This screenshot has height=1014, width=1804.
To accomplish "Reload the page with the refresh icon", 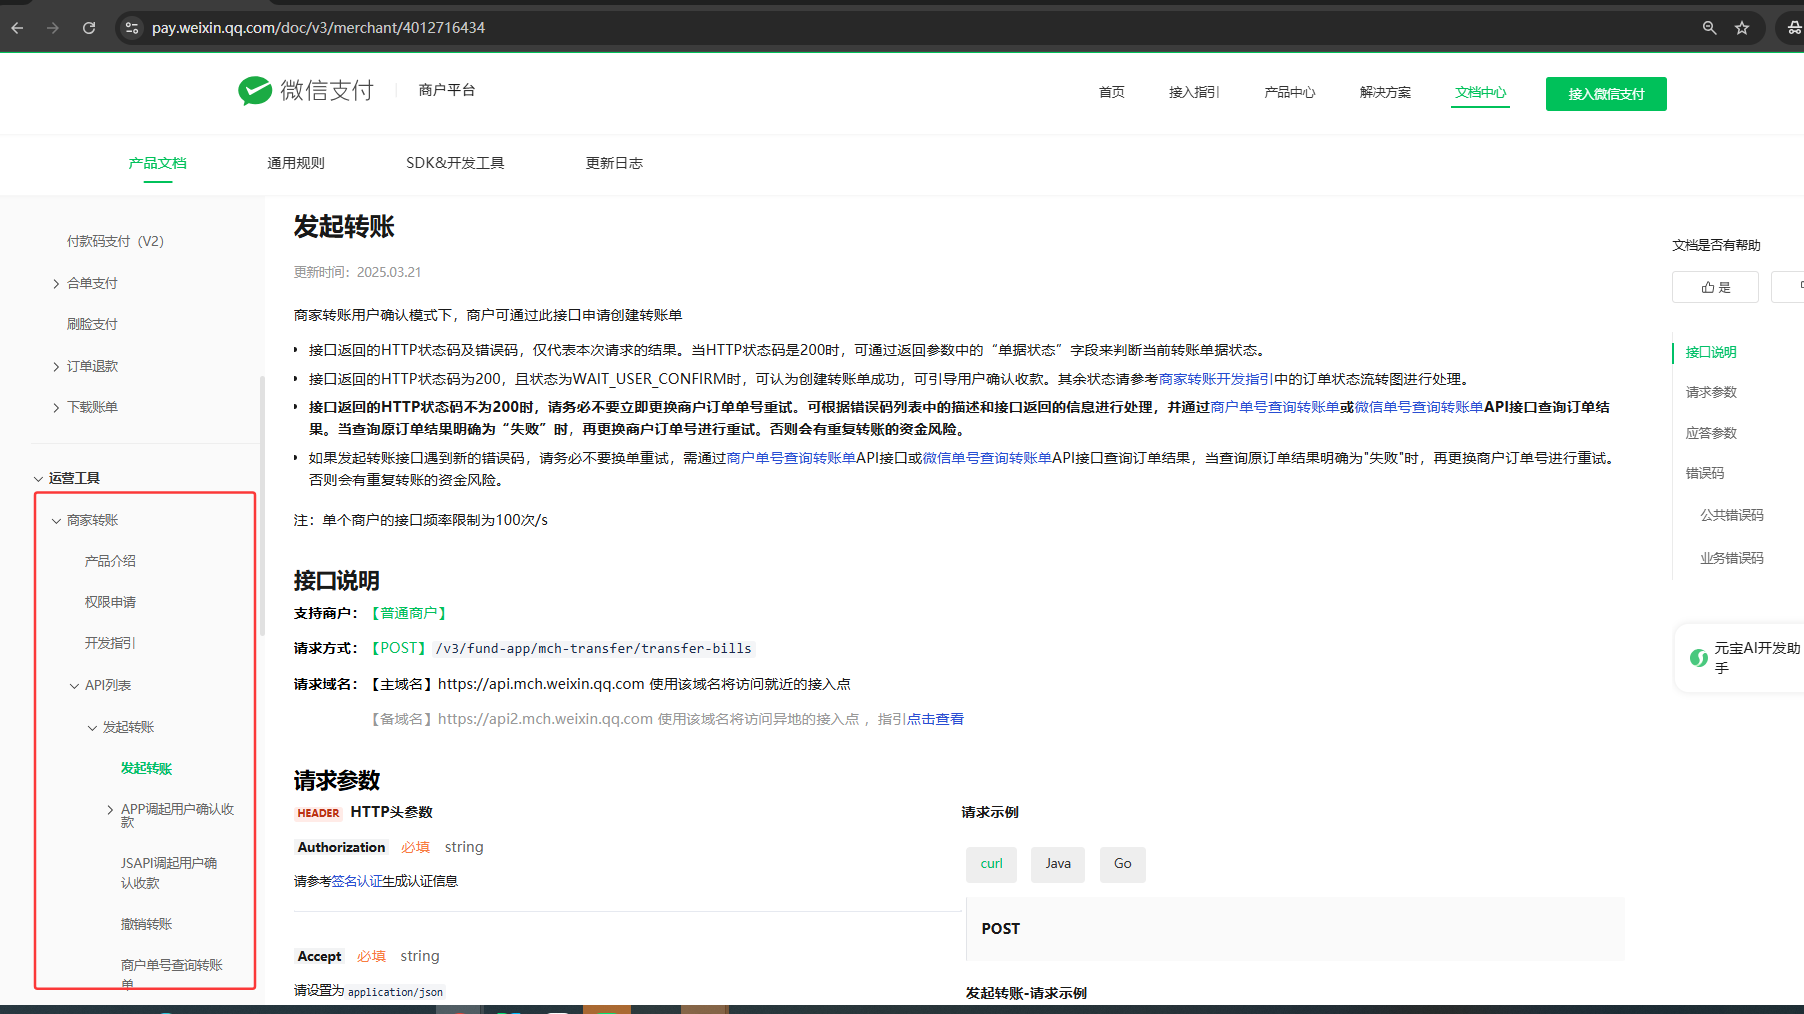I will 89,28.
